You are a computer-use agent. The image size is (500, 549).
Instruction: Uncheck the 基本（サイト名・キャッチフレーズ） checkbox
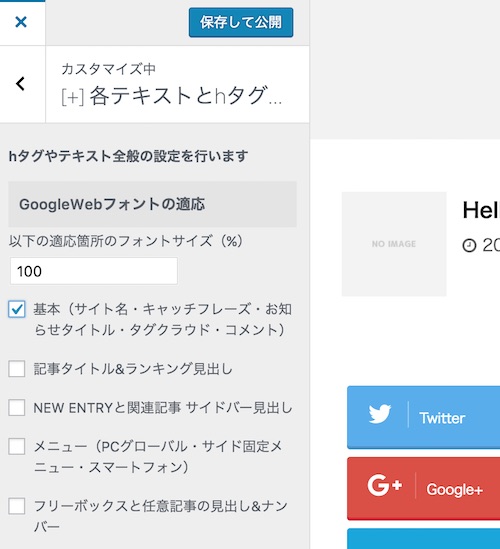[17, 310]
